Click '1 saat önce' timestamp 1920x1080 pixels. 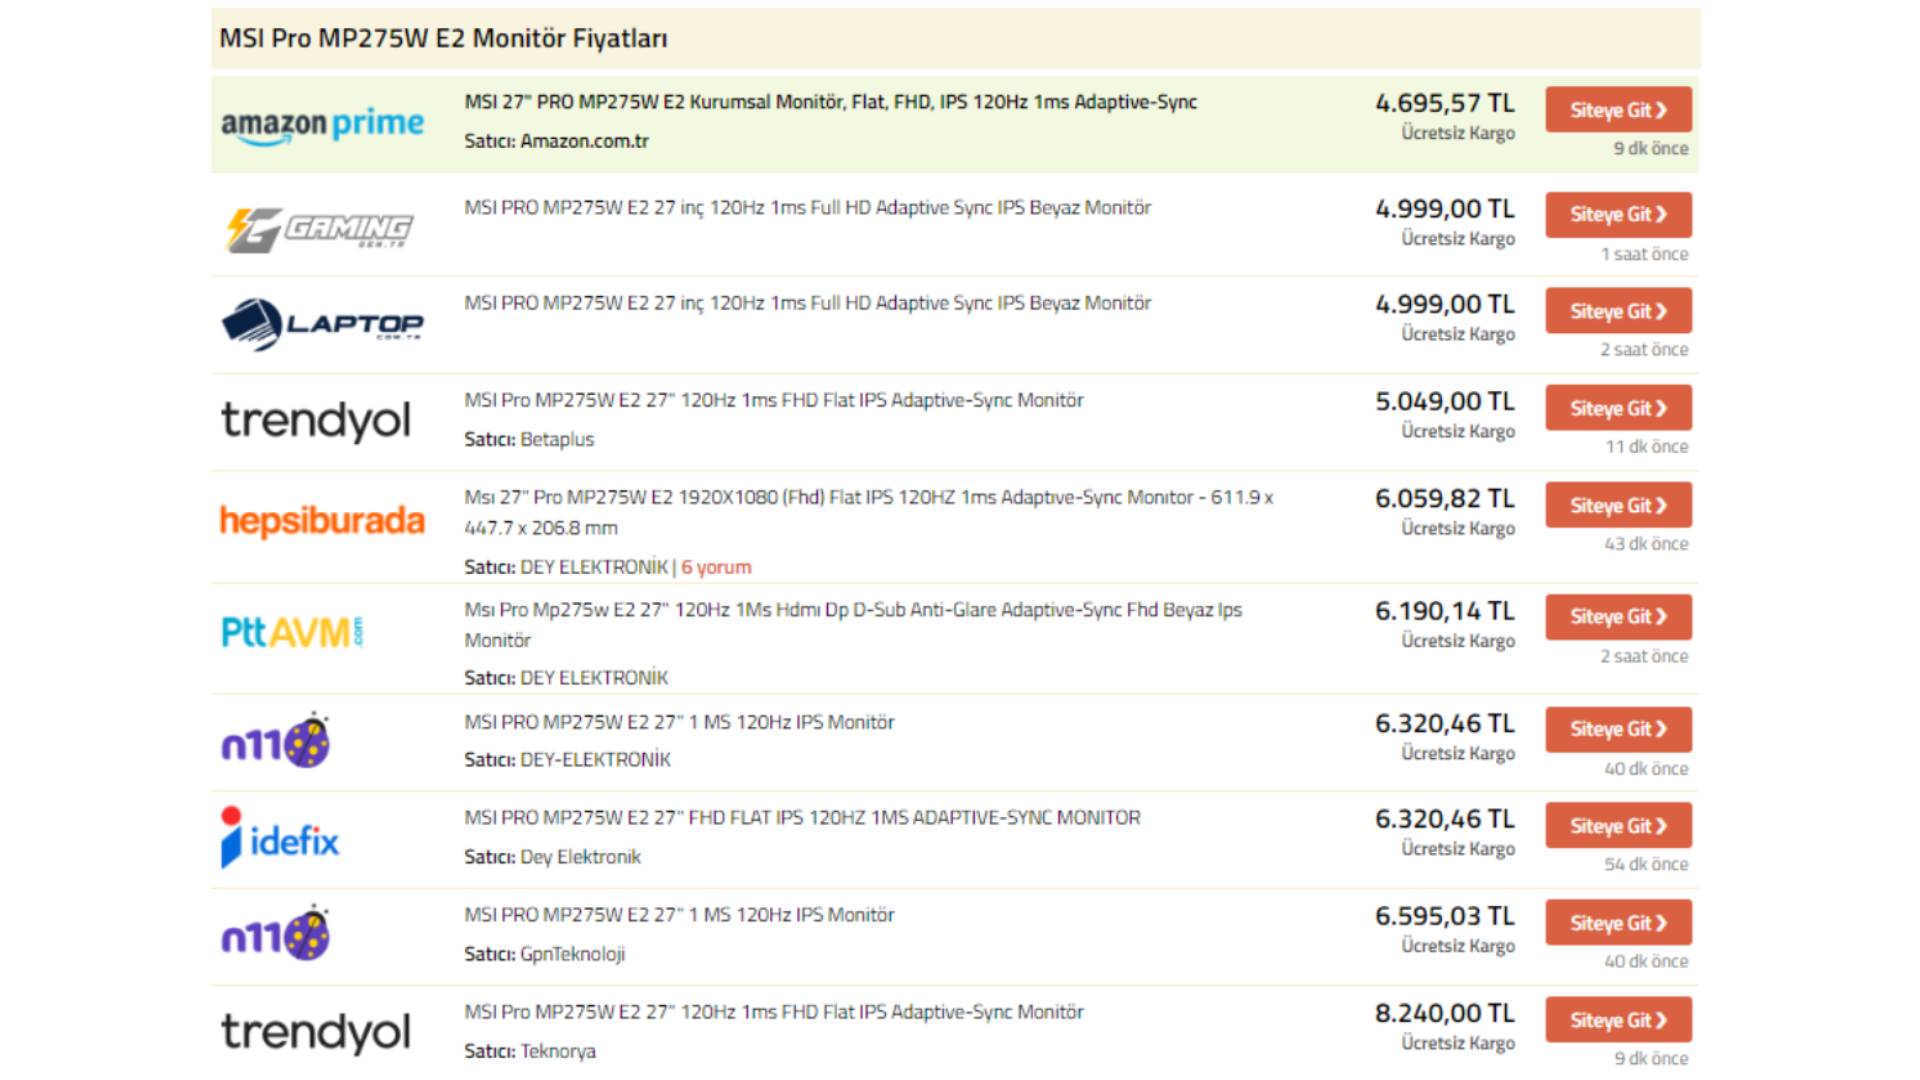click(1644, 254)
